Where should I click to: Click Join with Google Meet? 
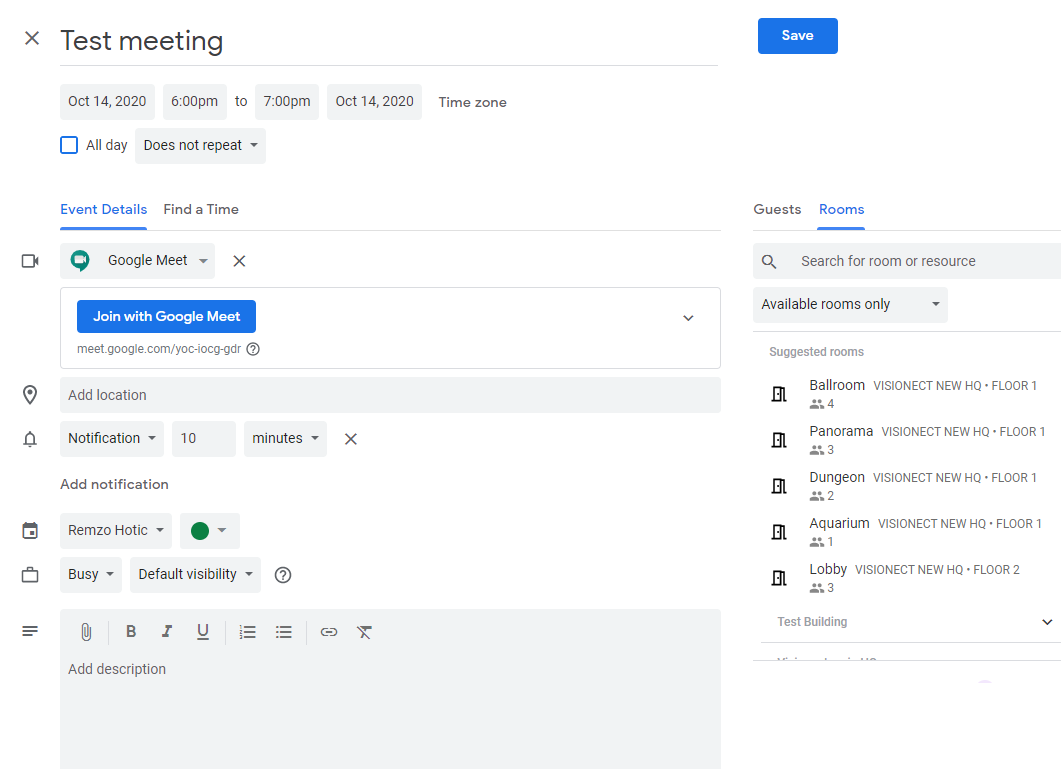tap(166, 316)
